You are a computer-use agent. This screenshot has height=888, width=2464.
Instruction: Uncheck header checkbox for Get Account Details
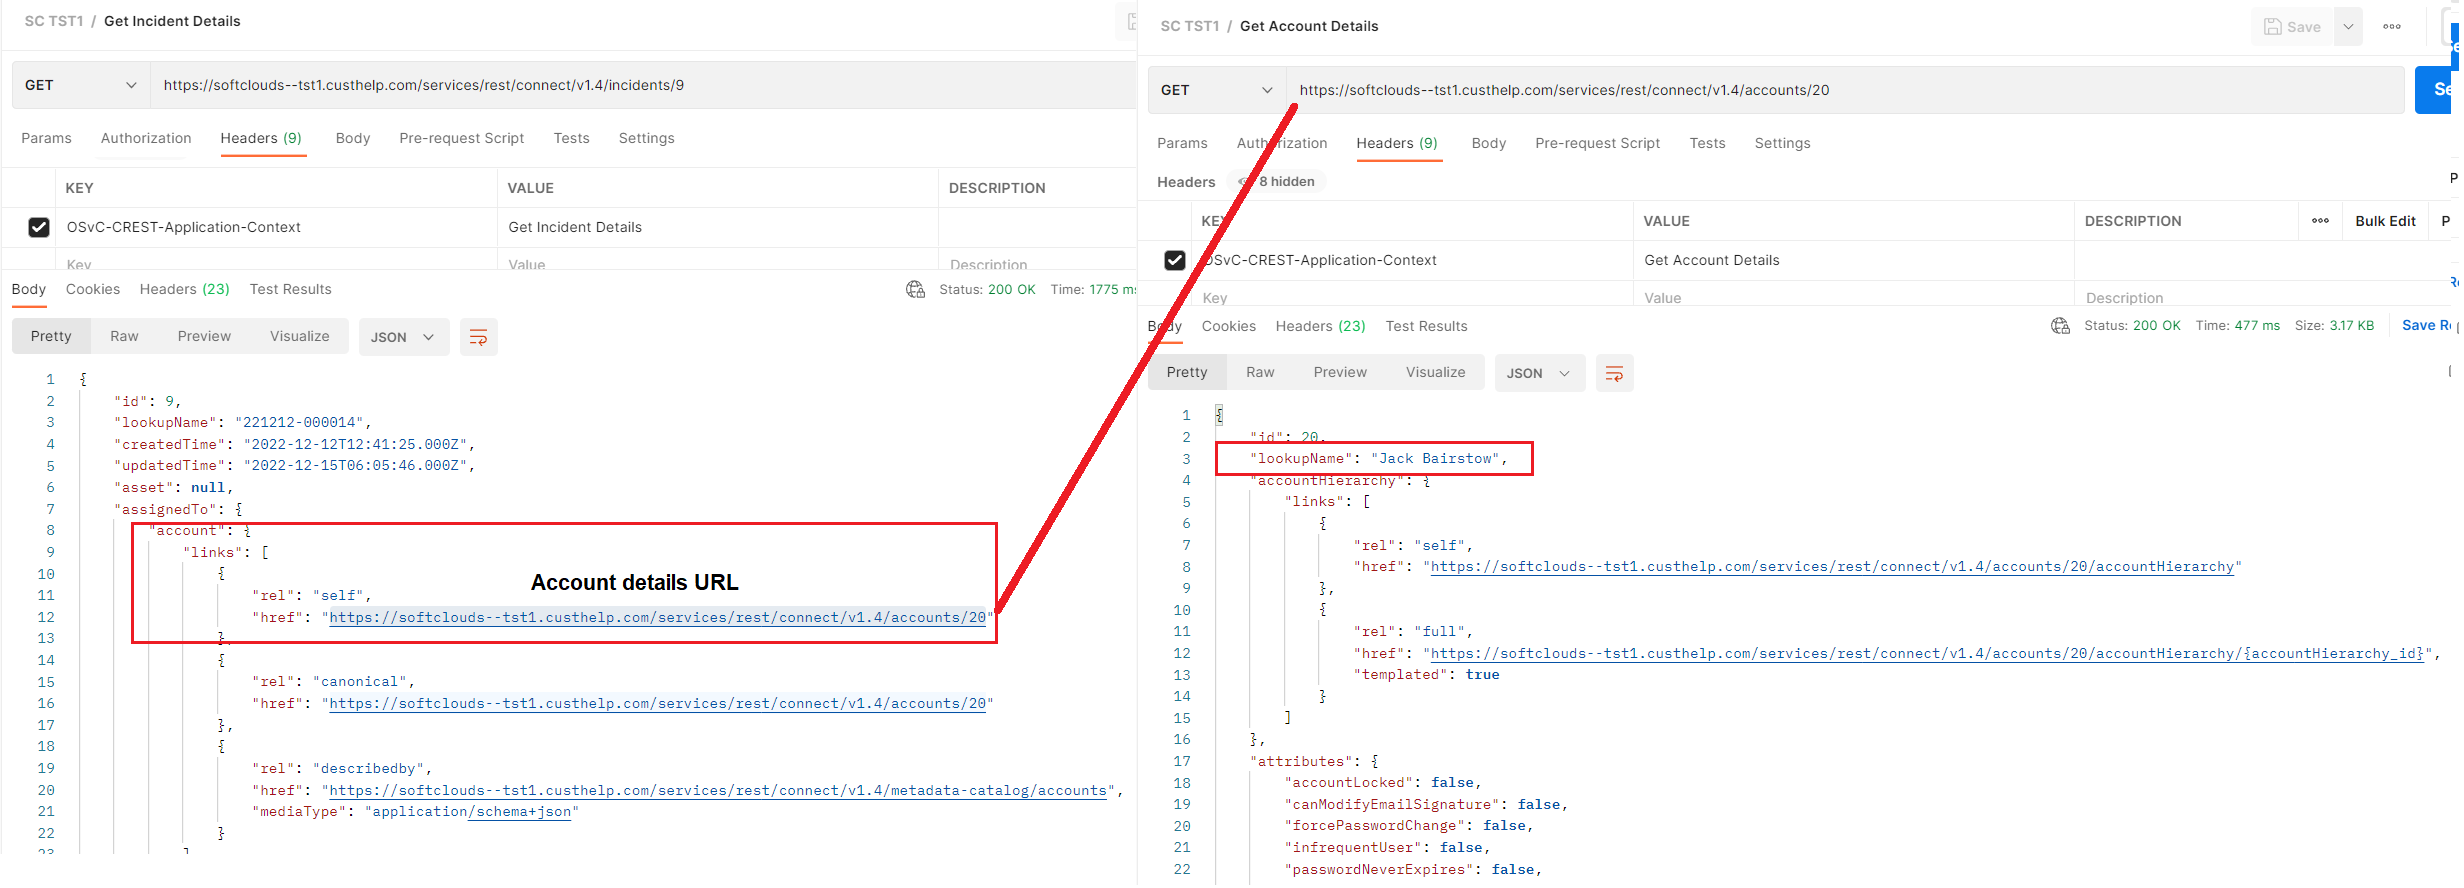pos(1175,261)
